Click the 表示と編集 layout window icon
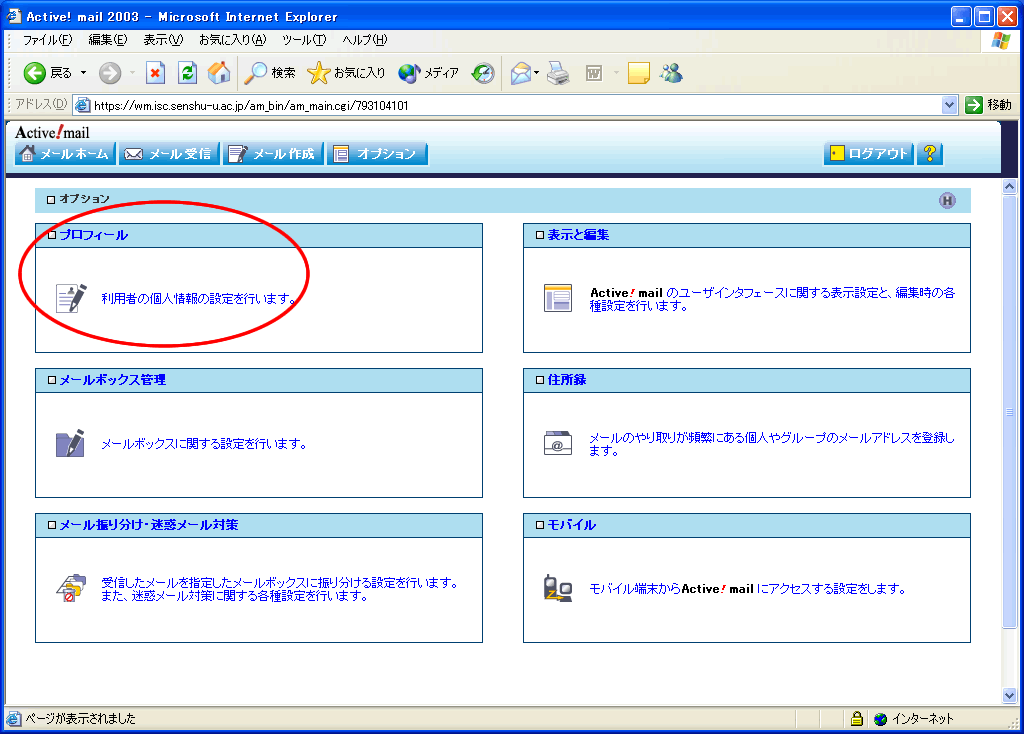The image size is (1024, 734). [x=558, y=298]
